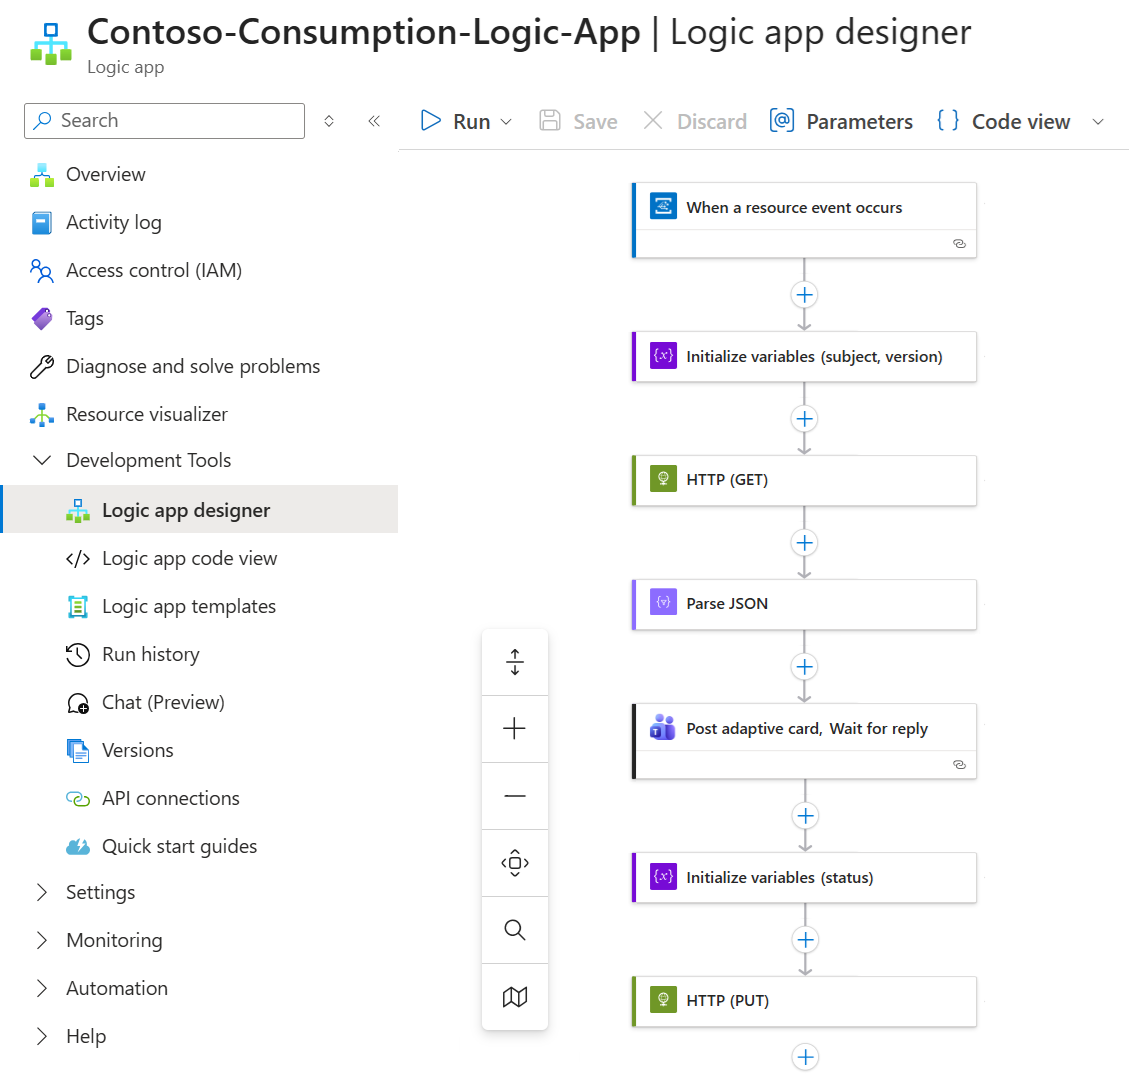This screenshot has height=1087, width=1129.
Task: Expand the Monitoring section
Action: click(x=42, y=940)
